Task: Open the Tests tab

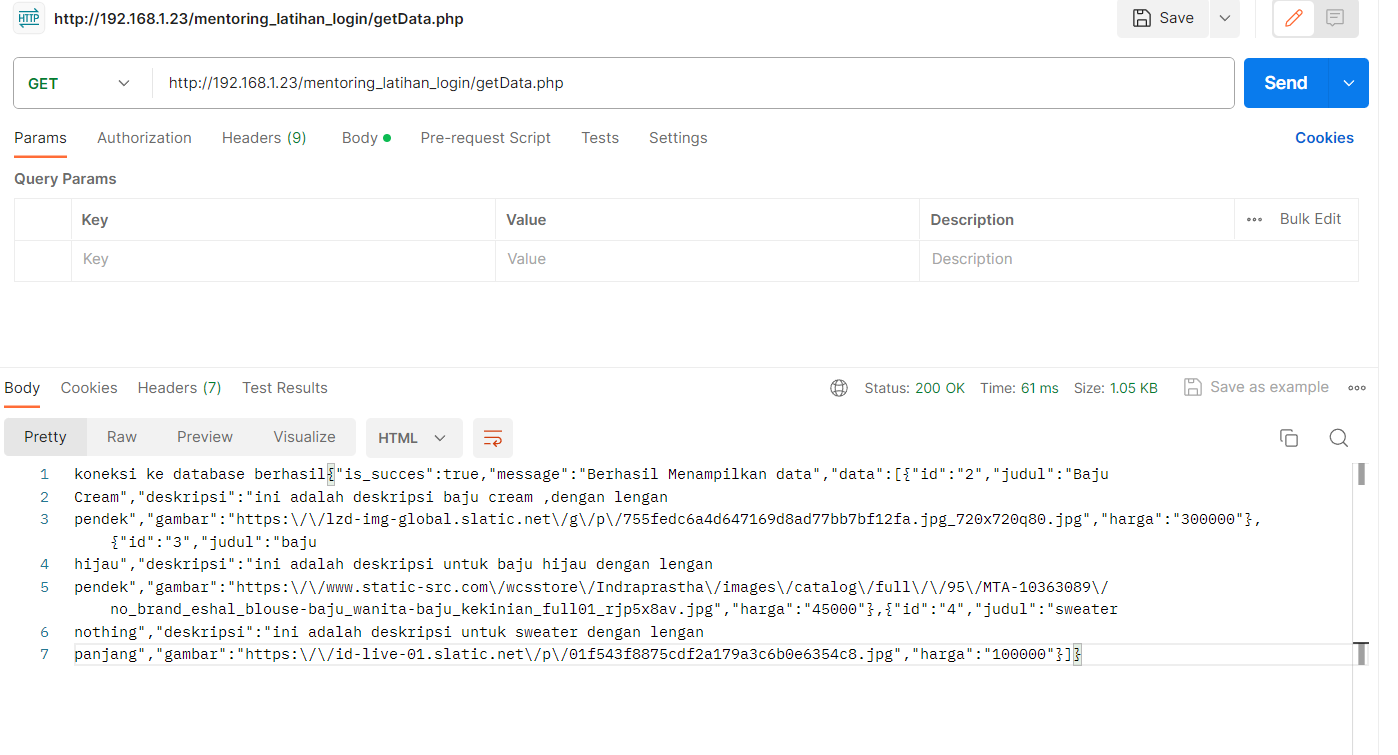Action: point(599,138)
